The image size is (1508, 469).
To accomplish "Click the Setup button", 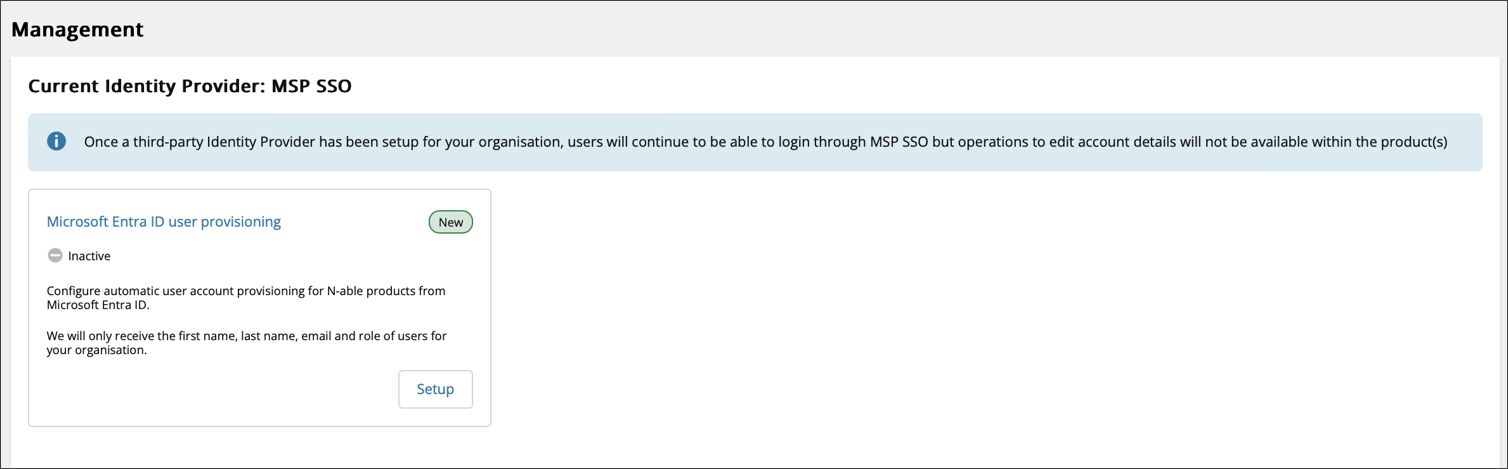I will point(435,389).
